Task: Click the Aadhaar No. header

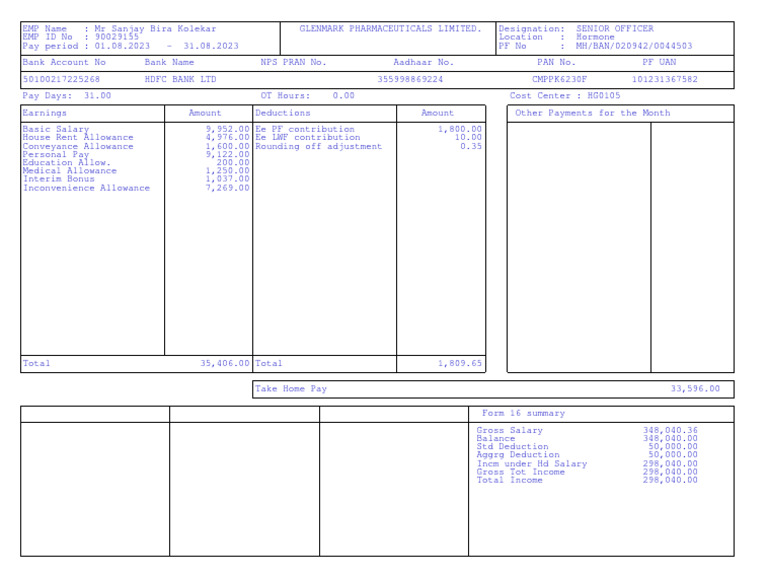Action: [424, 62]
